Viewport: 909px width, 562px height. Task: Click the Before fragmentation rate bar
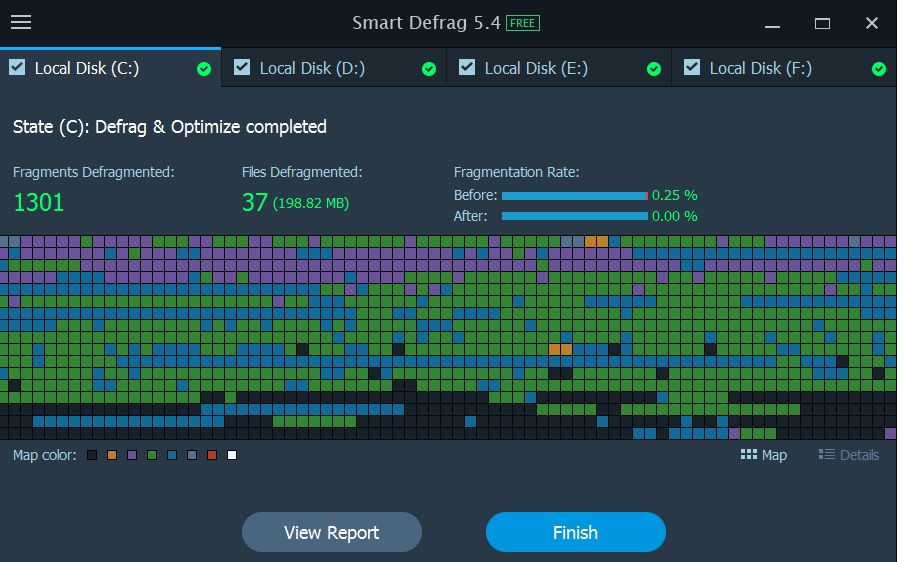(575, 196)
